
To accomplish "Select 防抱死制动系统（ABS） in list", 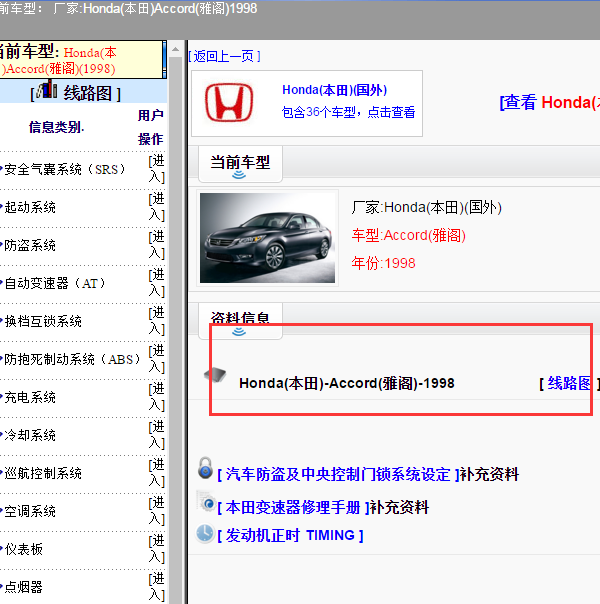I will [72, 359].
